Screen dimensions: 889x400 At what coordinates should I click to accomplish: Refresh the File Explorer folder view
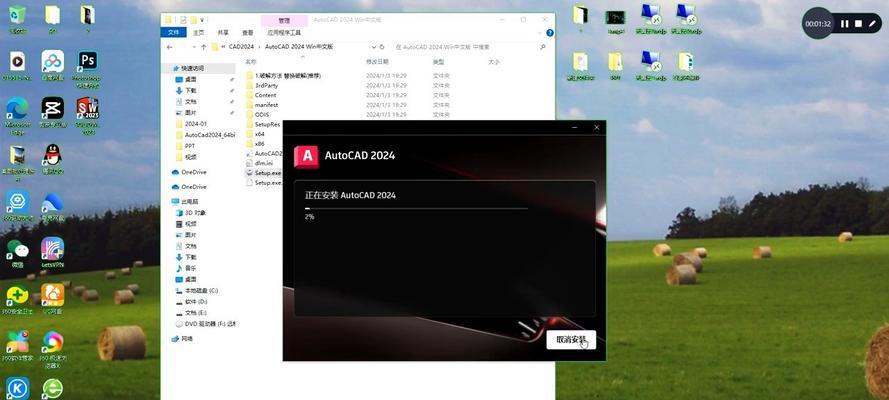click(x=382, y=46)
